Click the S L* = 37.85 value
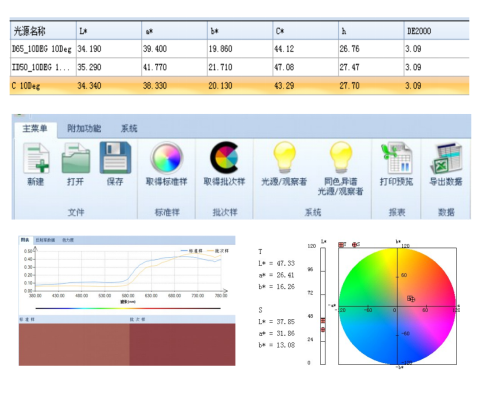The height and width of the screenshot is (399, 486). point(276,322)
